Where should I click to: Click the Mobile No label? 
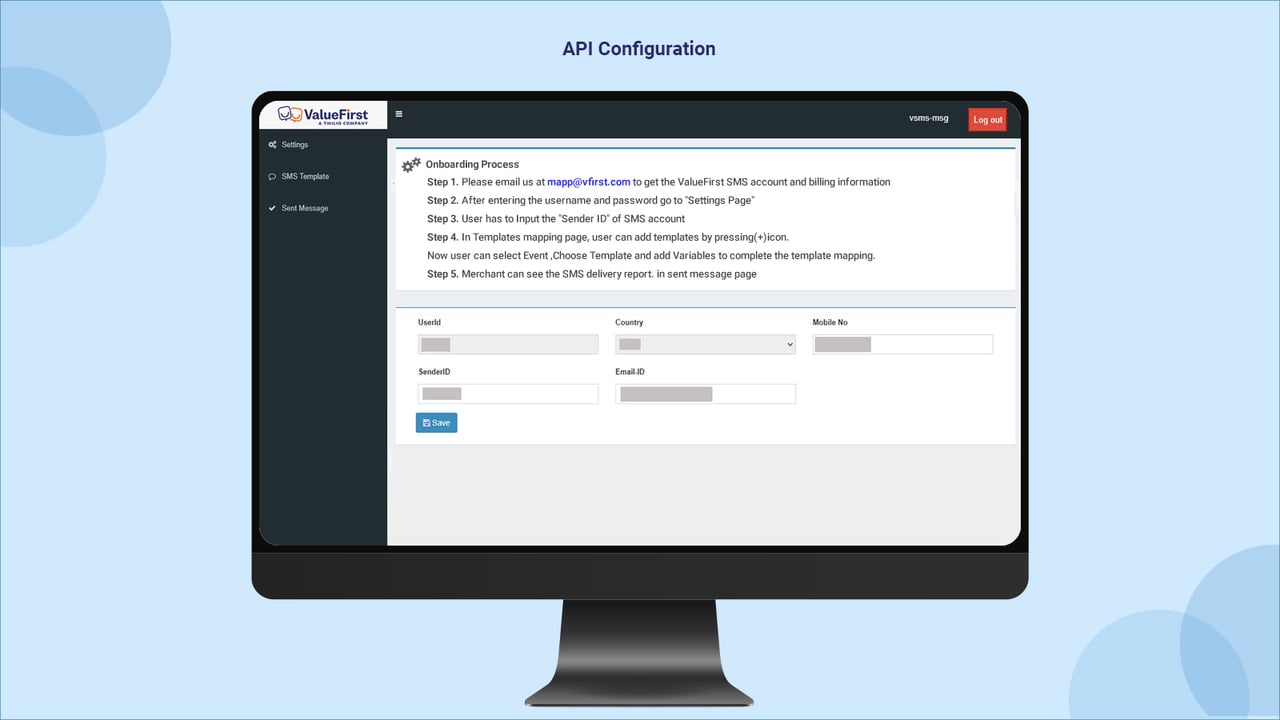pos(830,322)
